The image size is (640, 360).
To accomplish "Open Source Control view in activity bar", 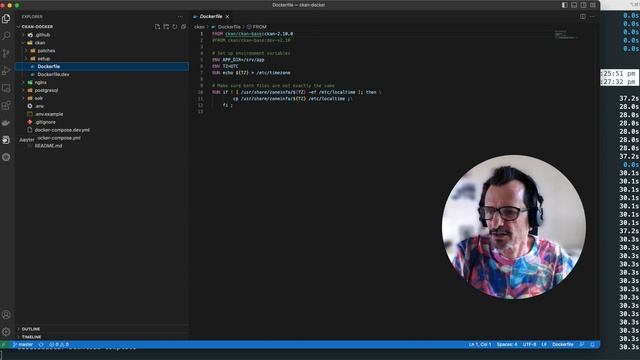I will point(6,53).
